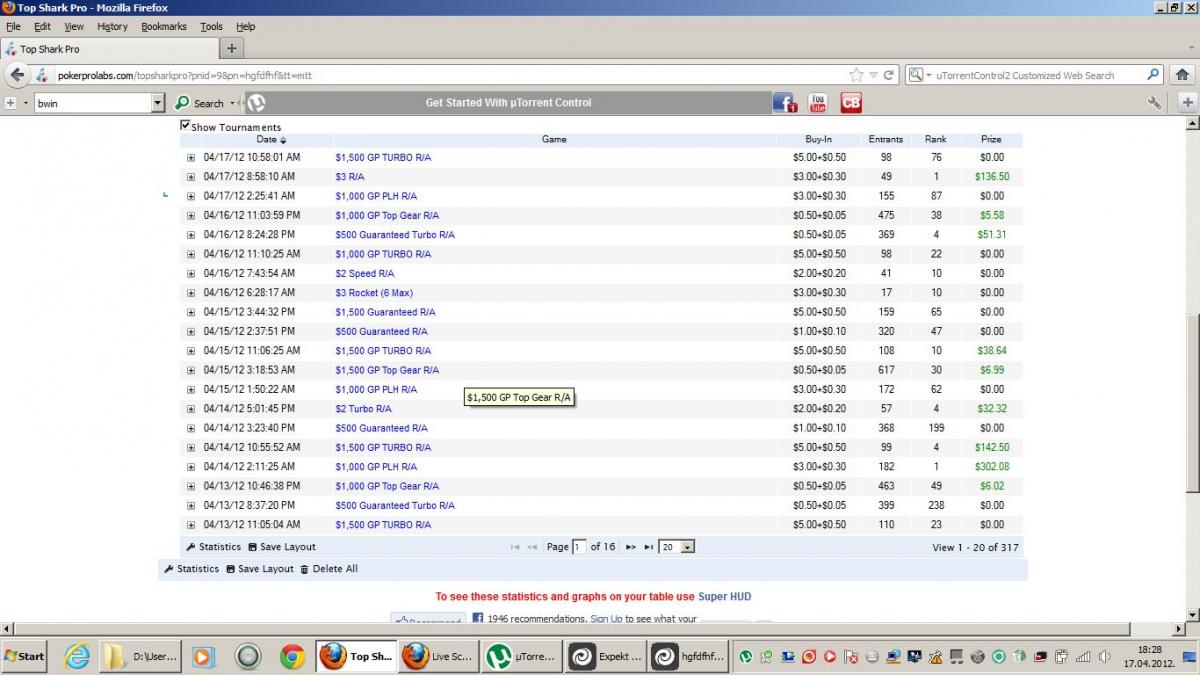Open the File menu
Viewport: 1200px width, 675px height.
[x=13, y=27]
